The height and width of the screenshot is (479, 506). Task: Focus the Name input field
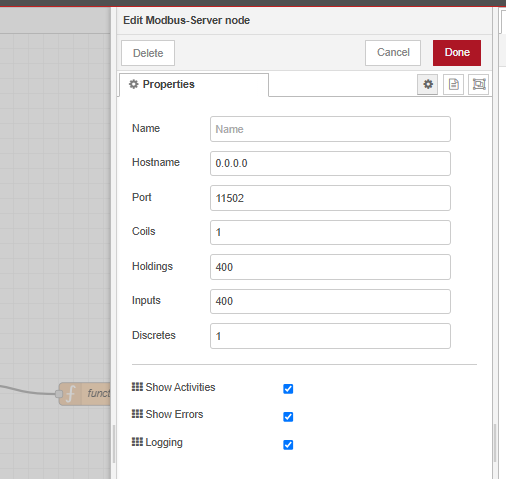point(330,129)
